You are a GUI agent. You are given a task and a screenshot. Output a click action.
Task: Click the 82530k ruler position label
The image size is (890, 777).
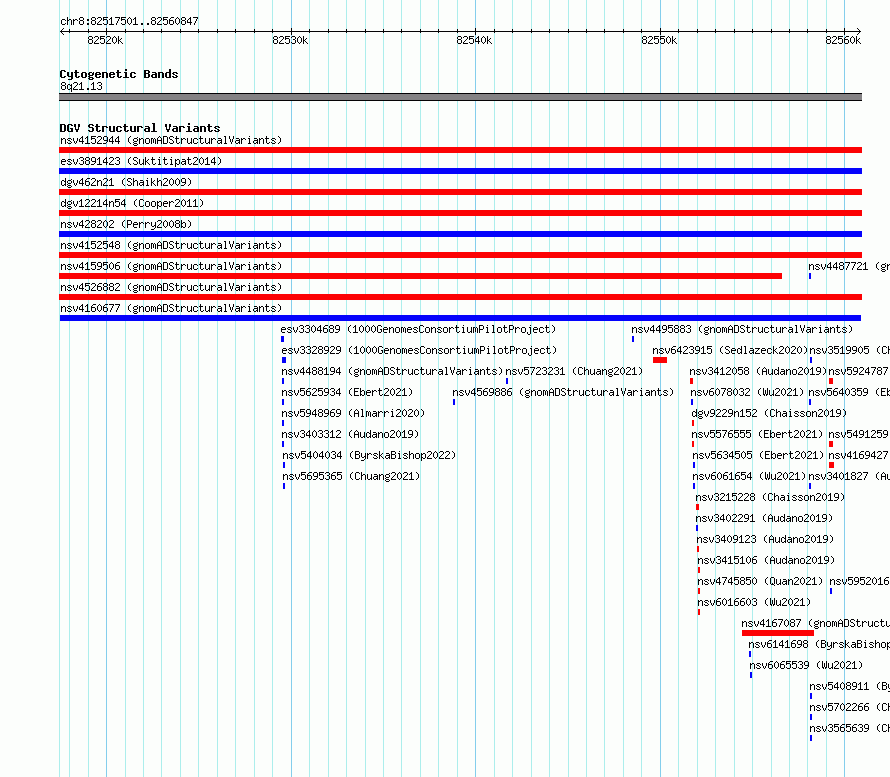290,40
